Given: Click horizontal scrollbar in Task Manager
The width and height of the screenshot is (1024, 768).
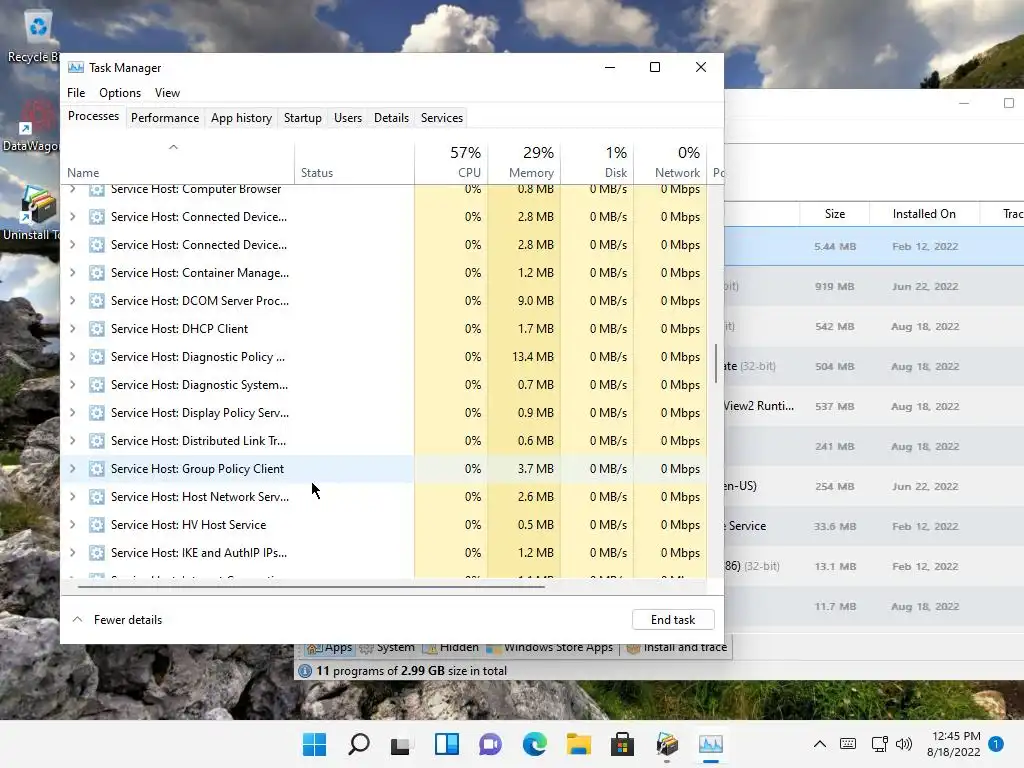Looking at the screenshot, I should [311, 586].
